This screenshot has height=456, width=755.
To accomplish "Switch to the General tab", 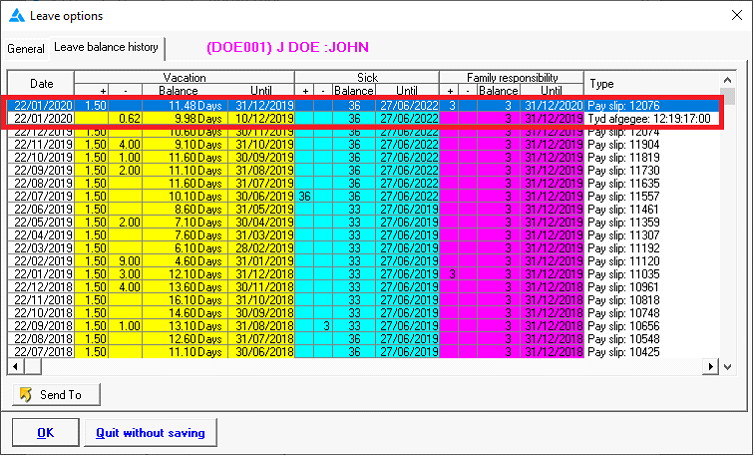I will [x=26, y=49].
